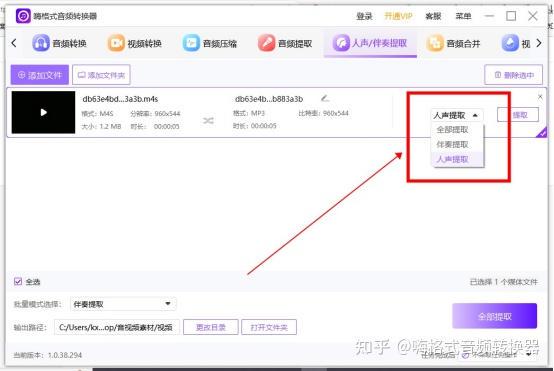Open the 批量模式选择 dropdown
Screen dimensions: 554x371
[123, 304]
